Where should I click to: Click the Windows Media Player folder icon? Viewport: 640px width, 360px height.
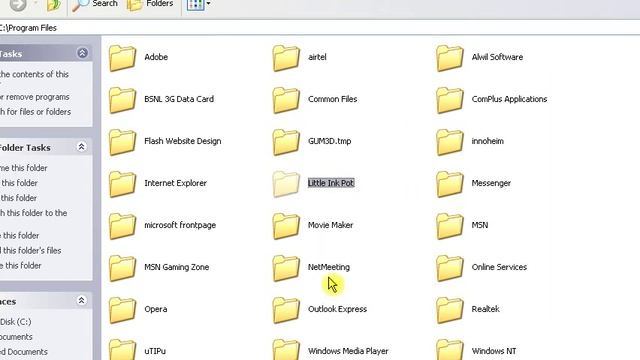pos(286,350)
